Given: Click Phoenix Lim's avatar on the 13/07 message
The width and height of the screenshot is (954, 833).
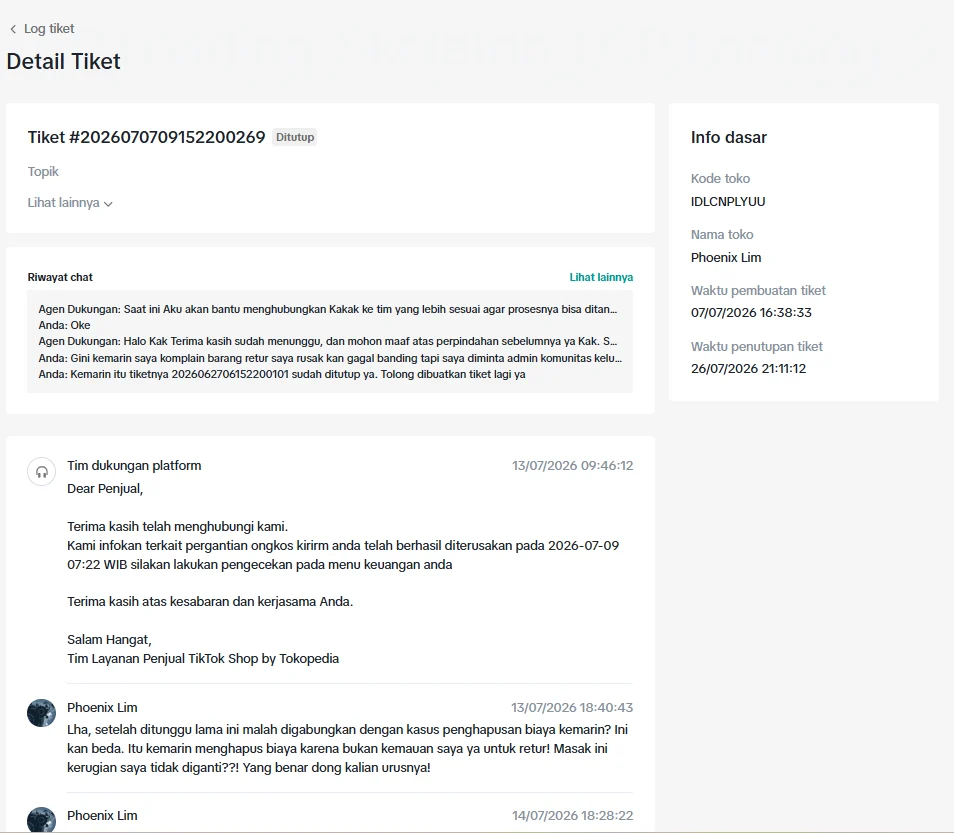Looking at the screenshot, I should pos(41,713).
